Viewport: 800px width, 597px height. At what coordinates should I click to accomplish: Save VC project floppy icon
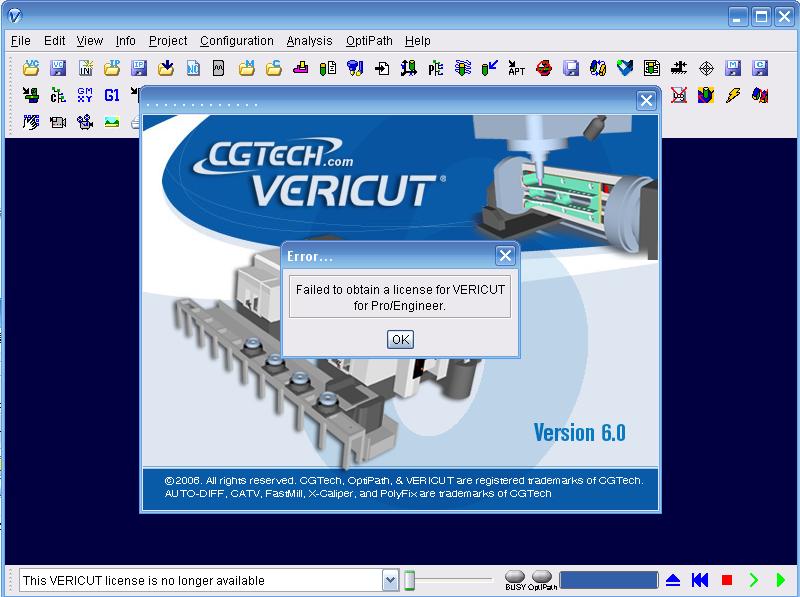(58, 68)
